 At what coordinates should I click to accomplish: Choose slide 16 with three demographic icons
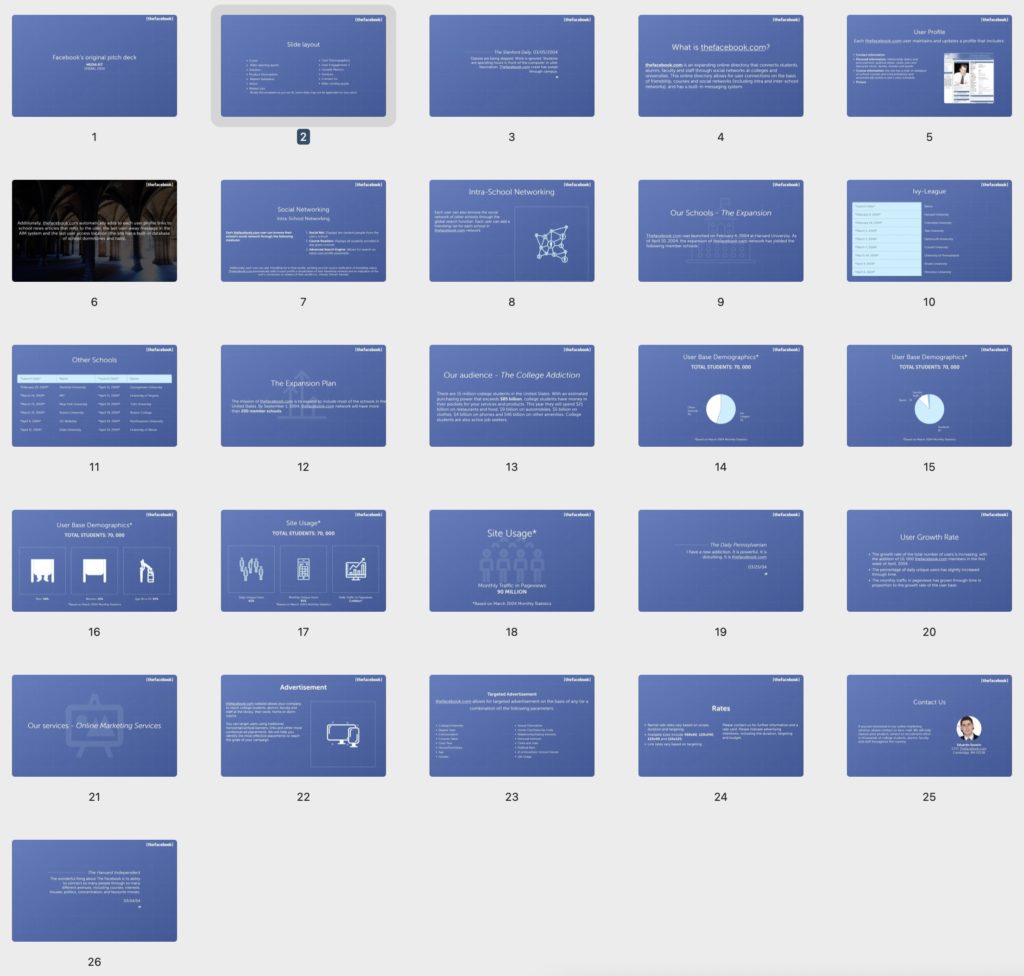coord(94,561)
